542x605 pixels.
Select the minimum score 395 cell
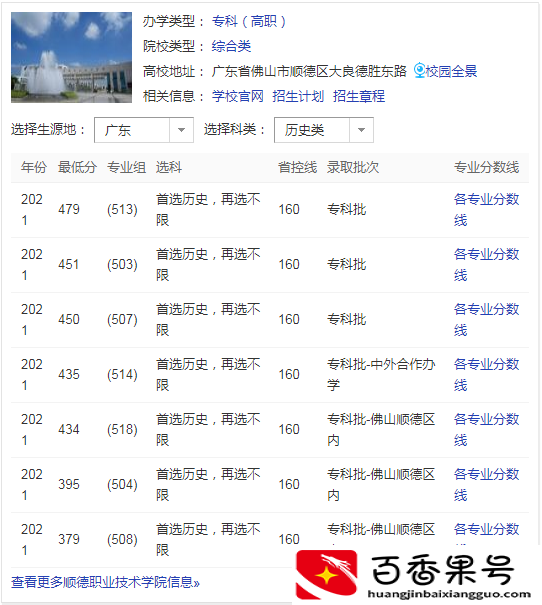69,485
